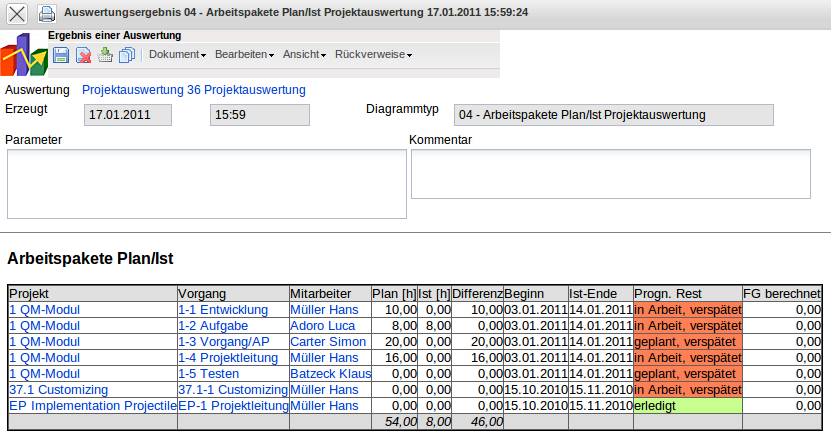Click the green 'erledigt' status cell
Viewport: 831px width, 439px height.
[687, 405]
